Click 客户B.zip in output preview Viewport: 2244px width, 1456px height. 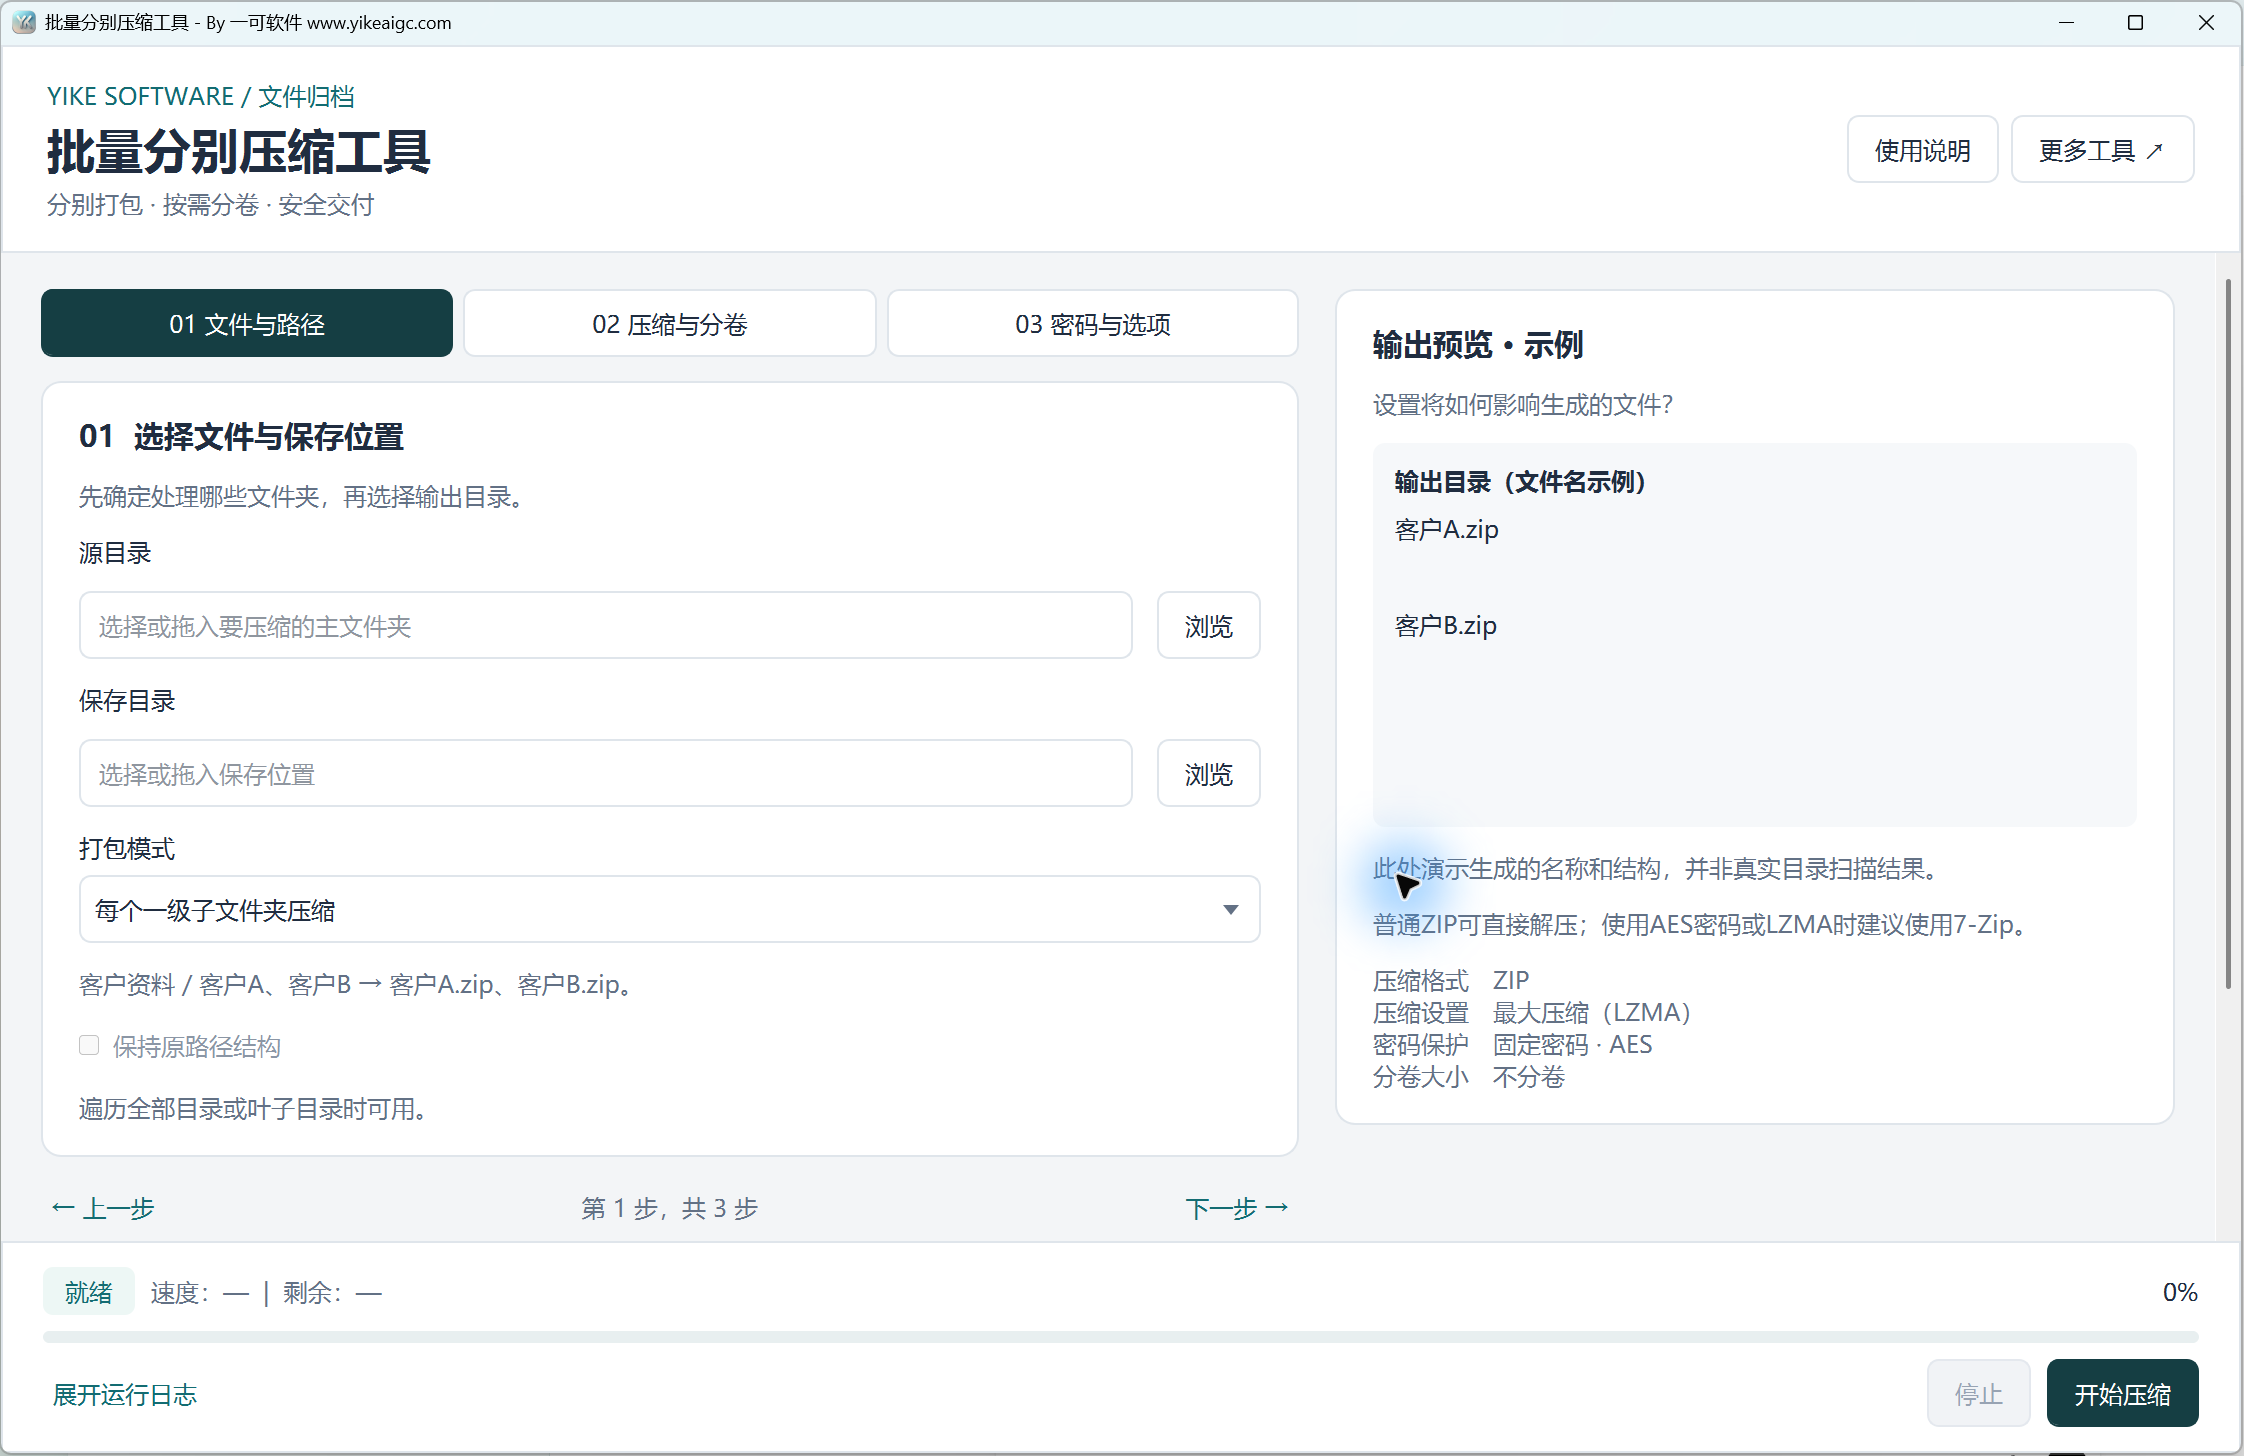pos(1446,626)
